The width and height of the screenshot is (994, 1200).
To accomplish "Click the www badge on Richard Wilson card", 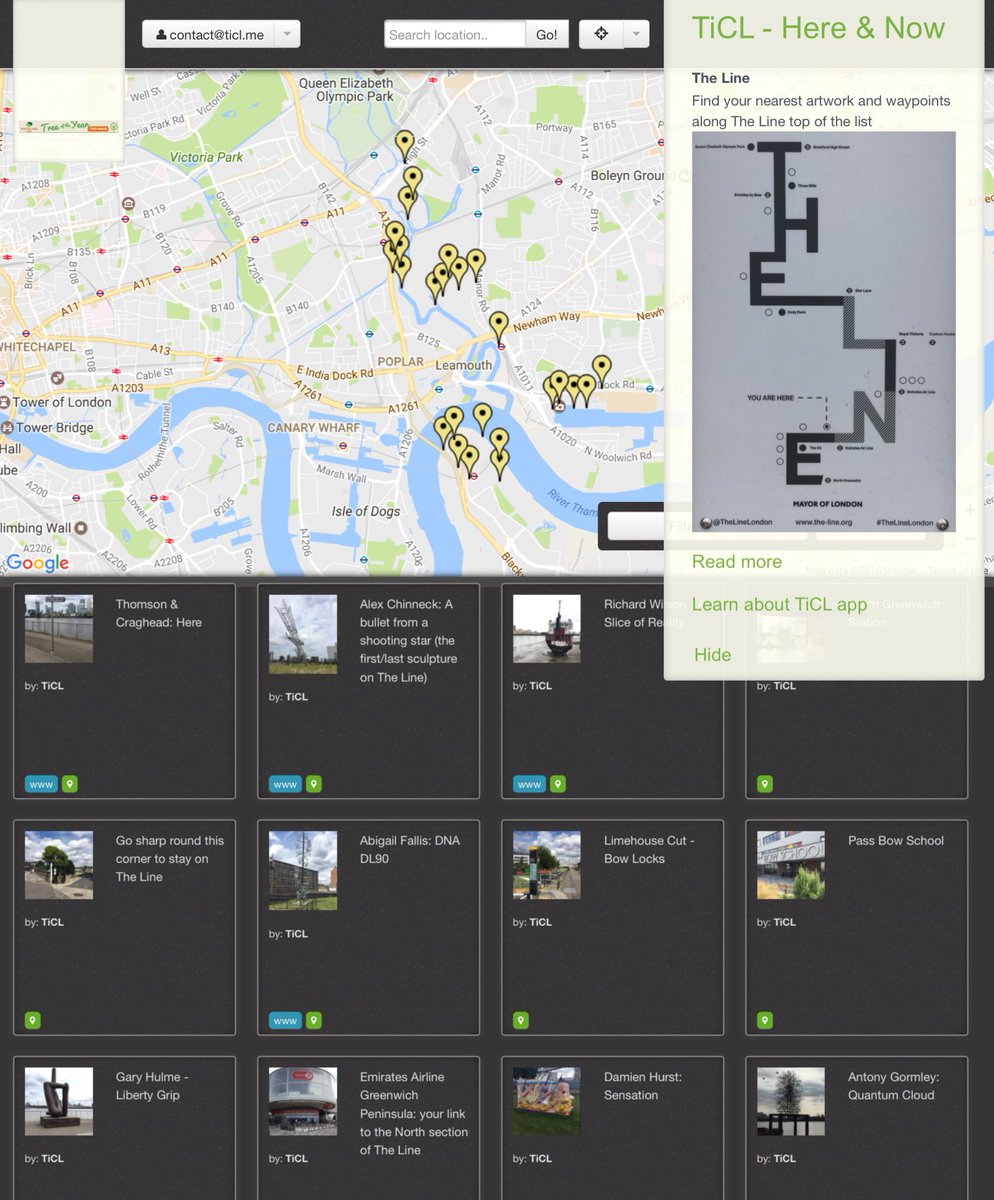I will click(530, 784).
